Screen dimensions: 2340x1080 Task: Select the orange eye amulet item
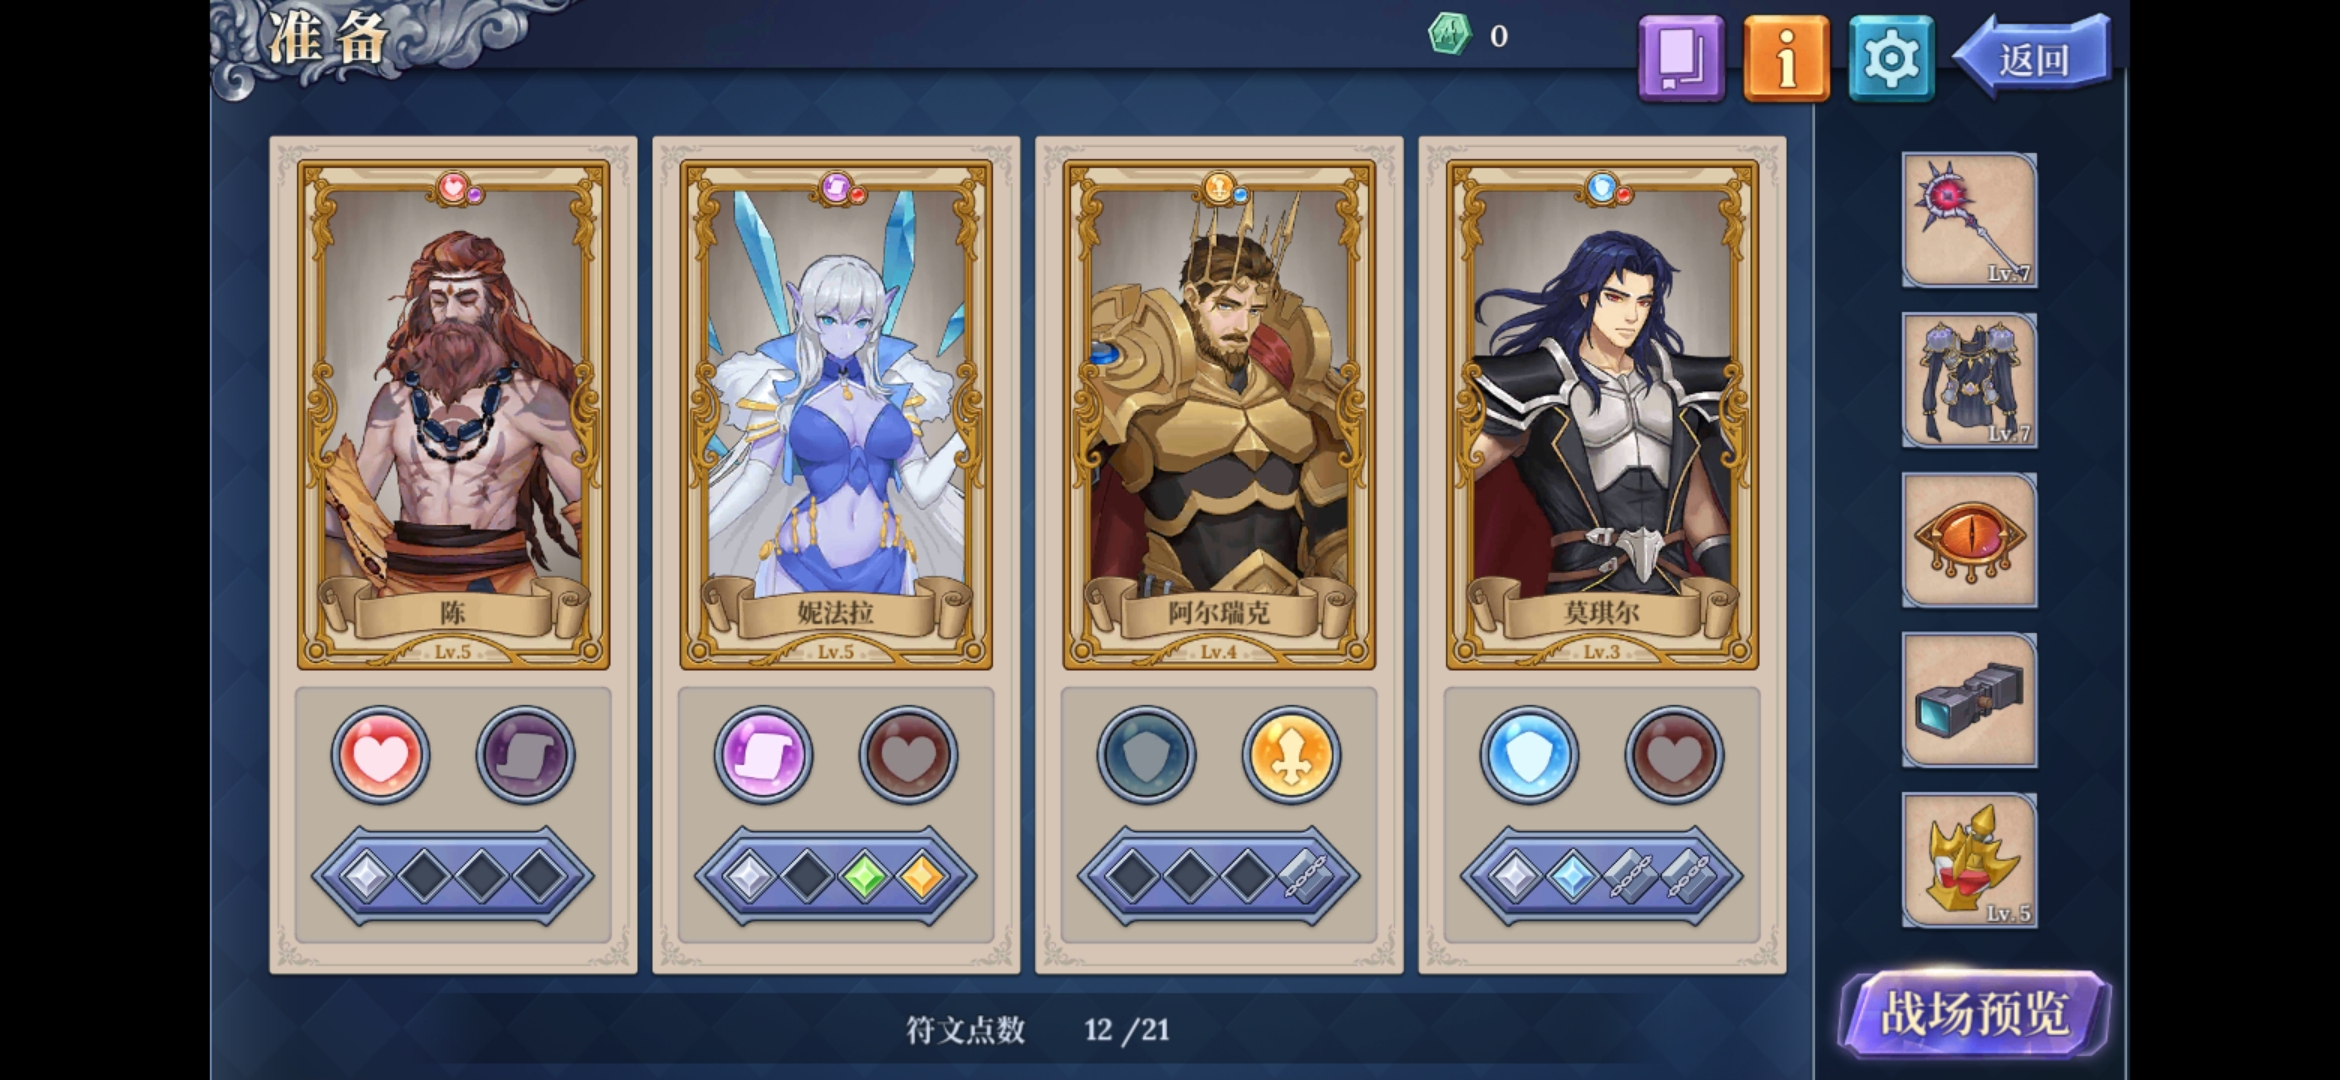coord(1969,540)
